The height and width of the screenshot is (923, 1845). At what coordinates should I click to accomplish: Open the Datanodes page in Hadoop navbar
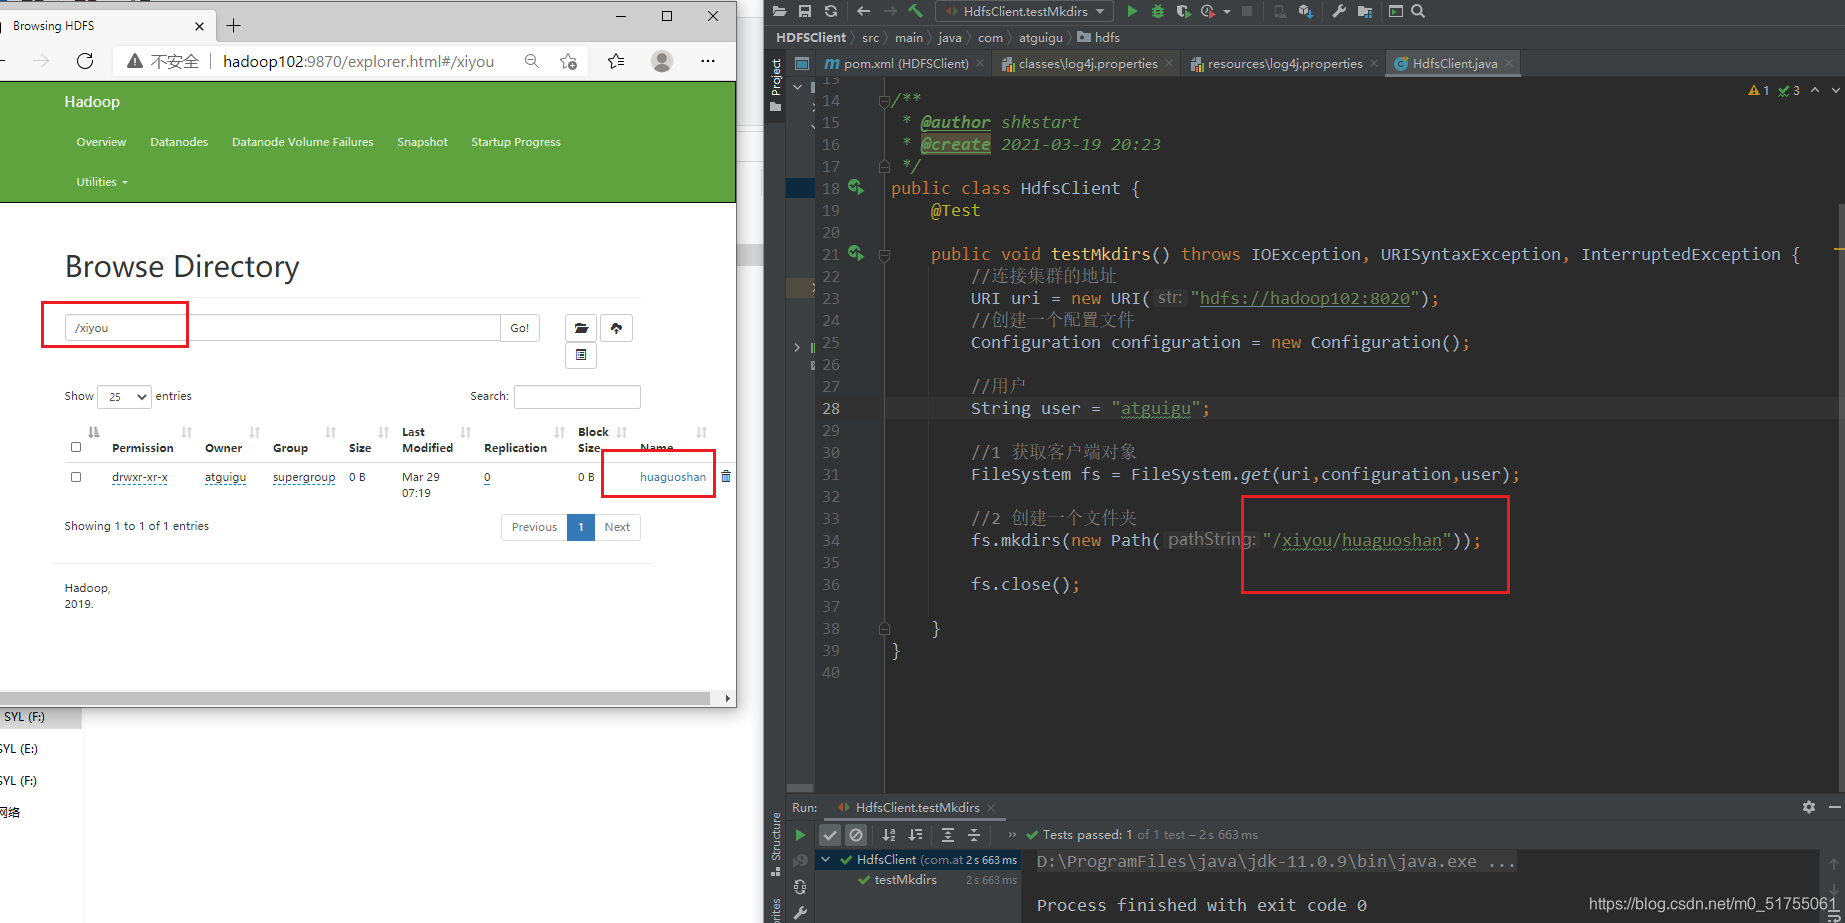point(179,142)
